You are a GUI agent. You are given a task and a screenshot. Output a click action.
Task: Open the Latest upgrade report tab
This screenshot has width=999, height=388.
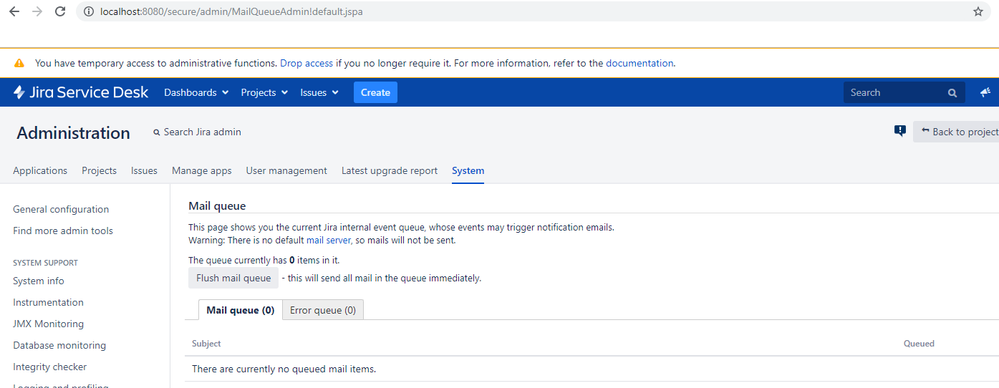pos(389,171)
